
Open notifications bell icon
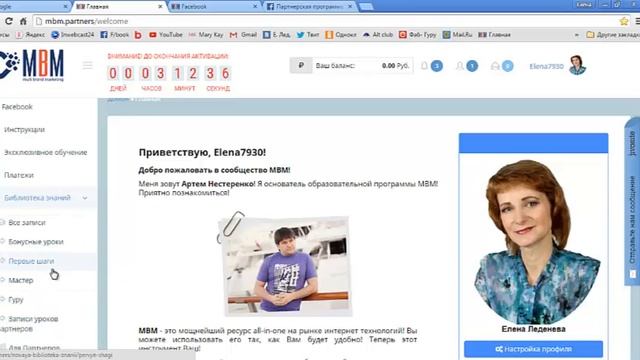pyautogui.click(x=424, y=66)
